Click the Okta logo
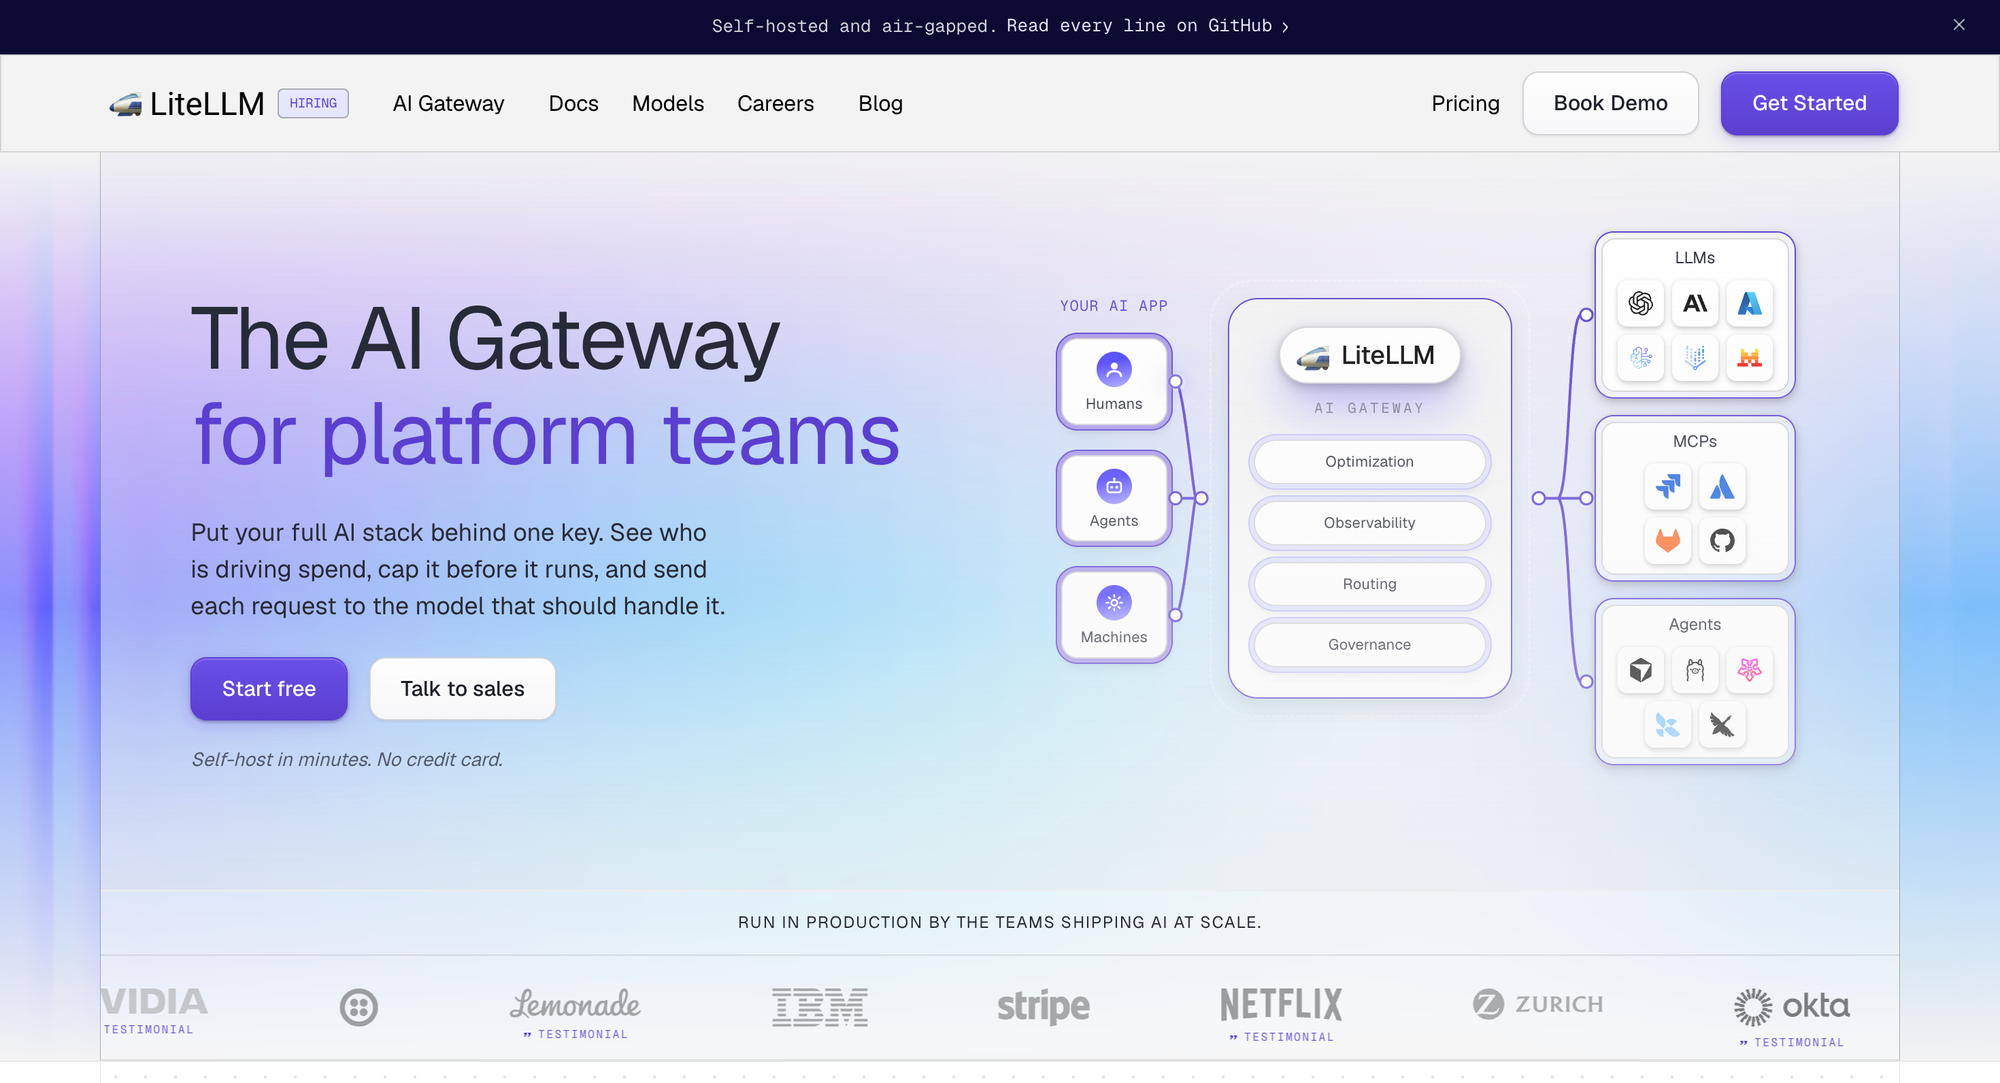Image resolution: width=2000 pixels, height=1083 pixels. 1792,1006
